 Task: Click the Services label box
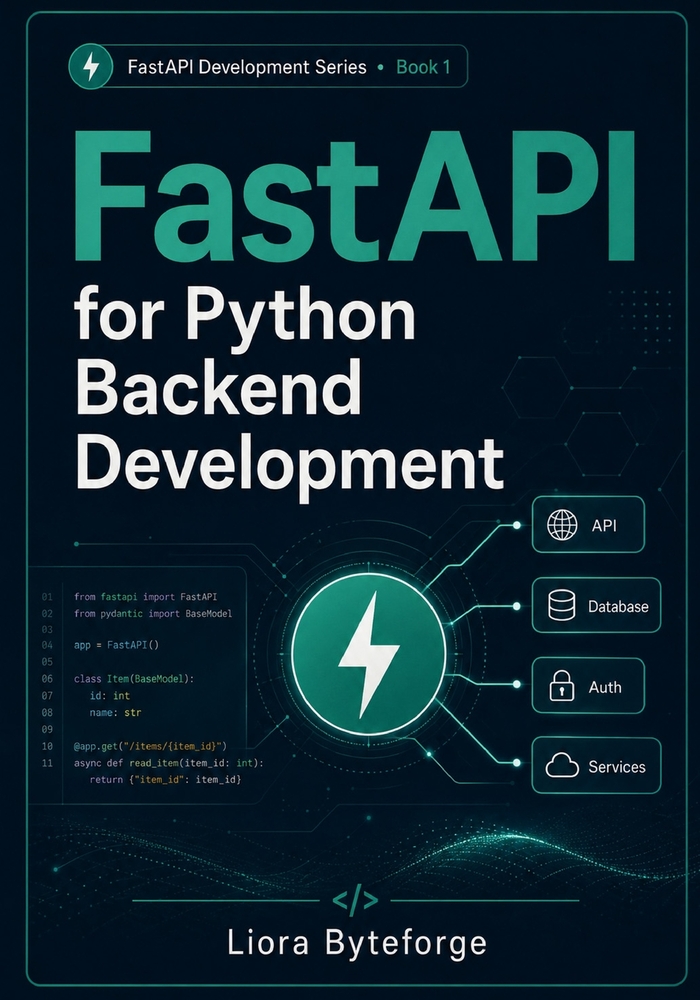pos(596,765)
